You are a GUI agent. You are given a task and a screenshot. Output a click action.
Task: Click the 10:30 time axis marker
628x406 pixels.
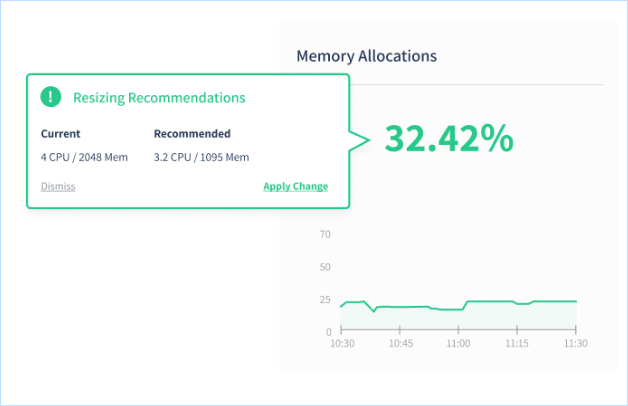click(x=342, y=343)
